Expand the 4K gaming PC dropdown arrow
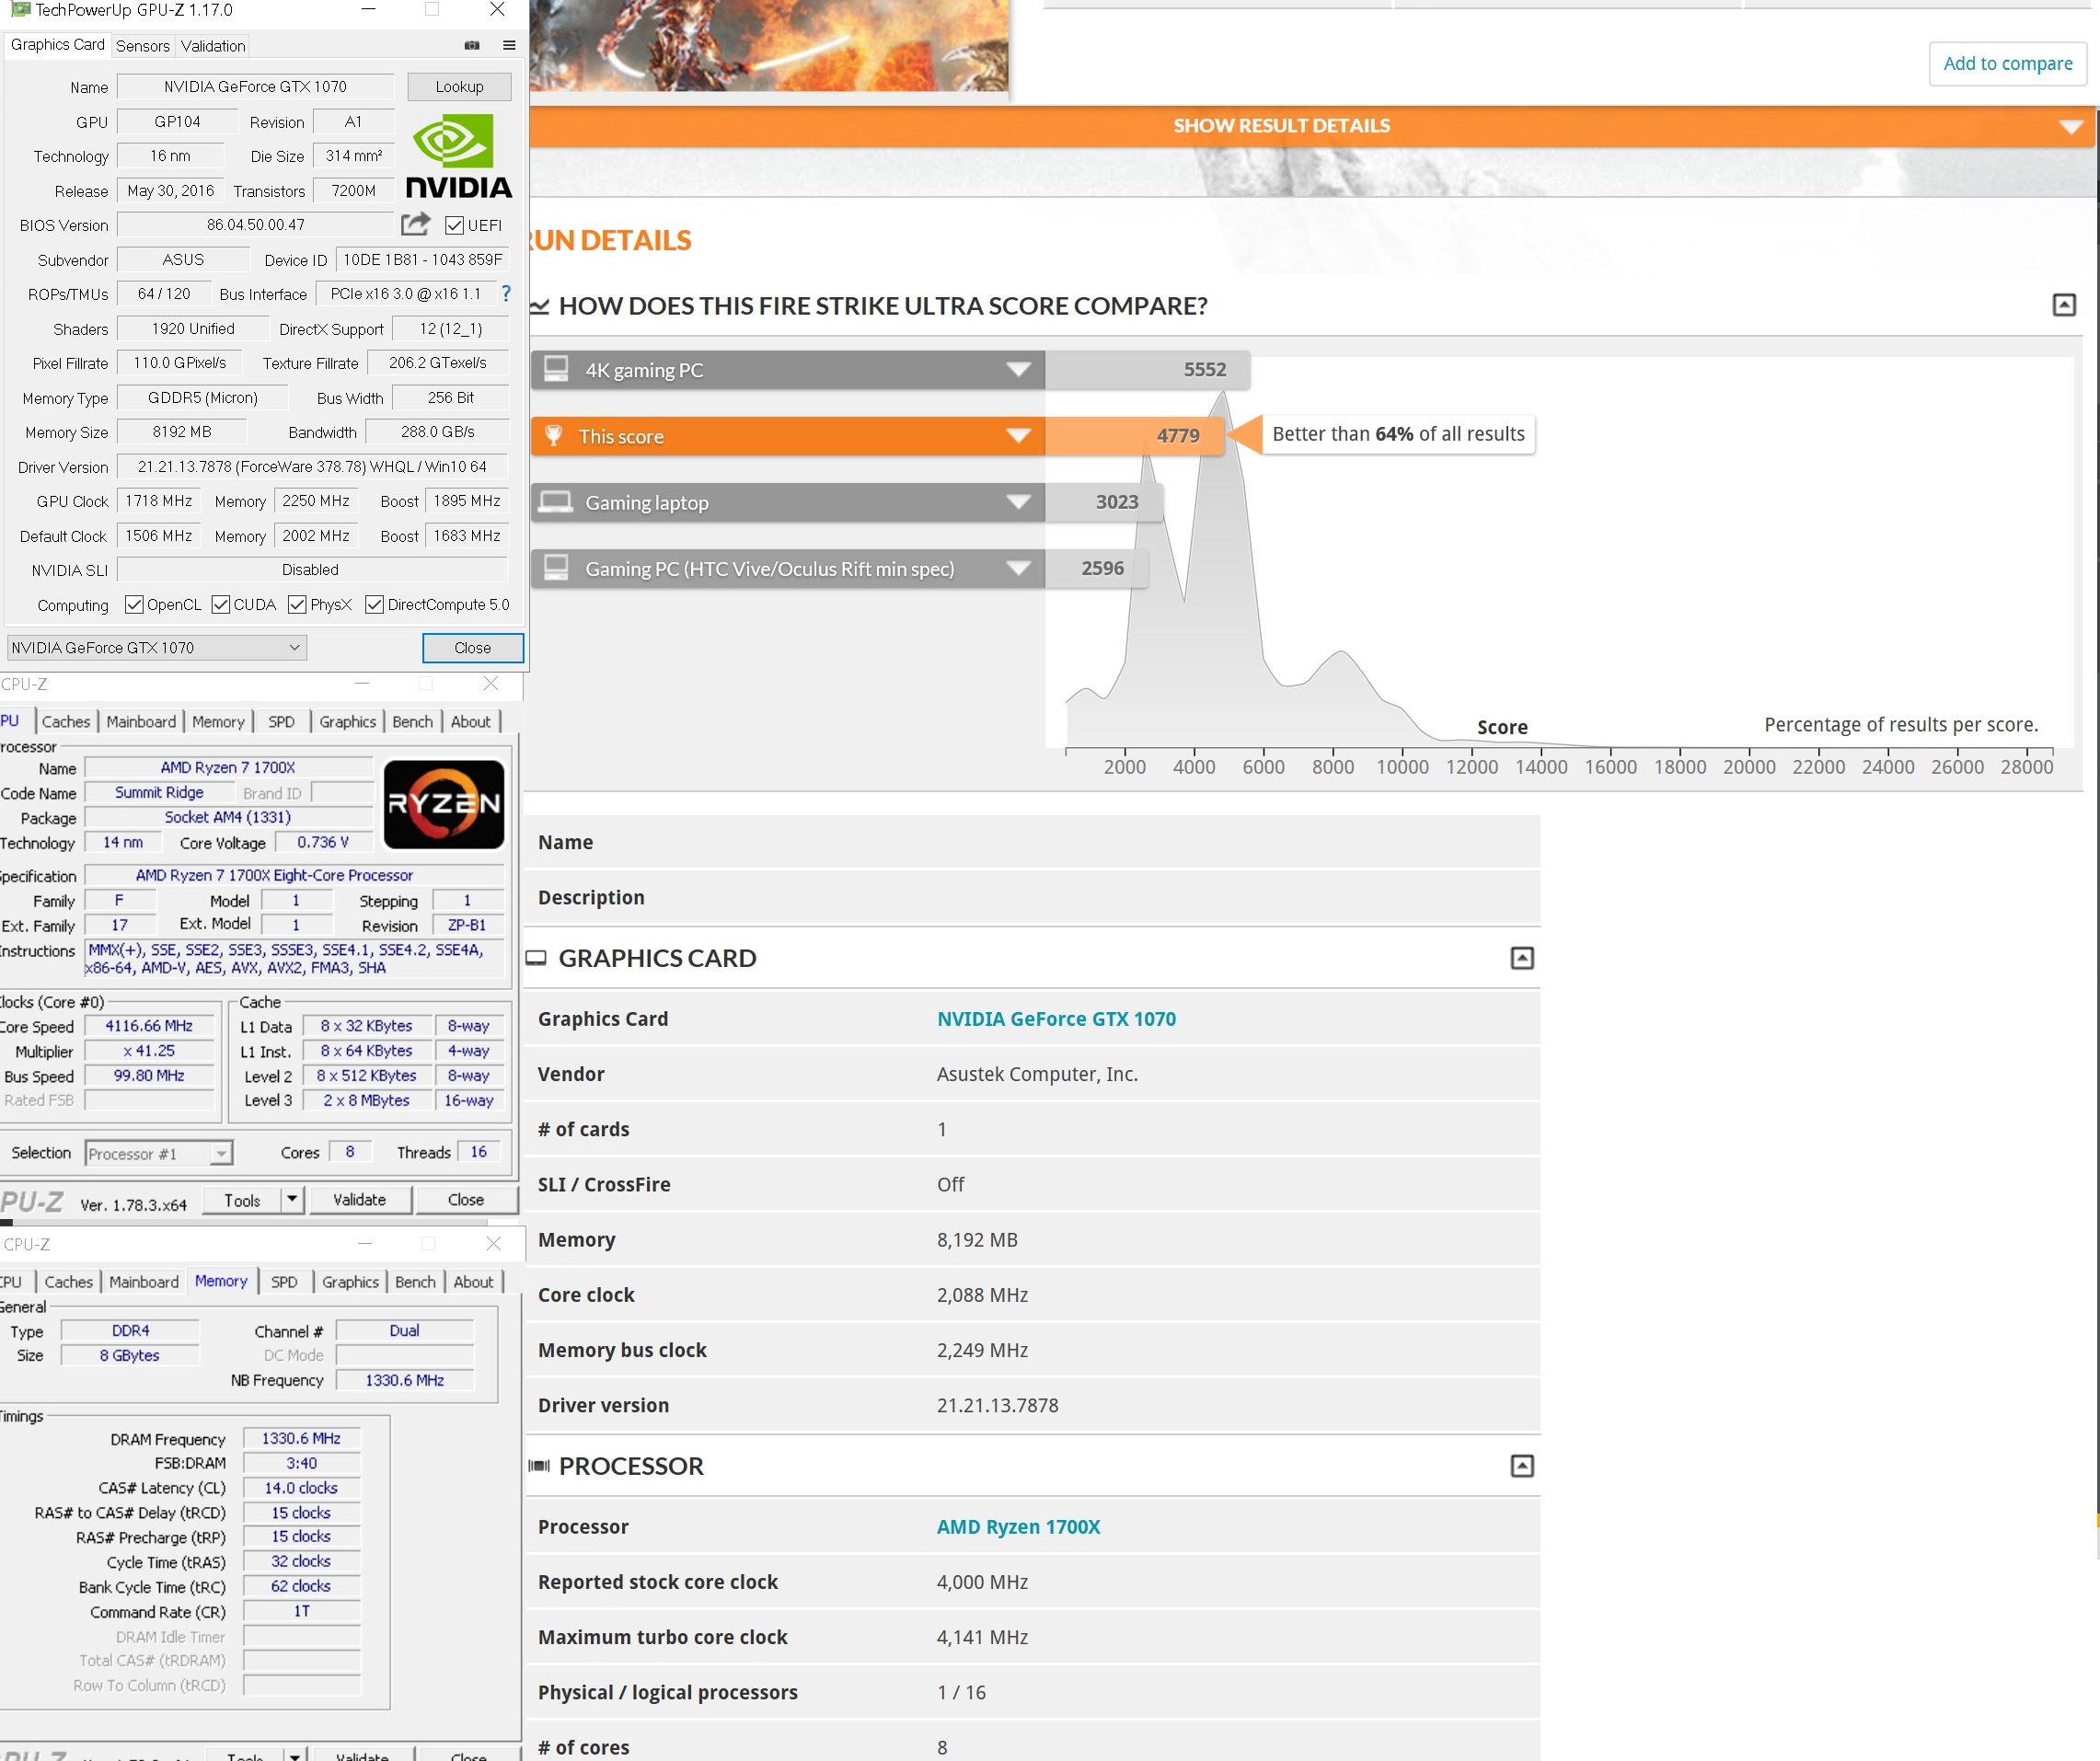 pyautogui.click(x=1018, y=369)
